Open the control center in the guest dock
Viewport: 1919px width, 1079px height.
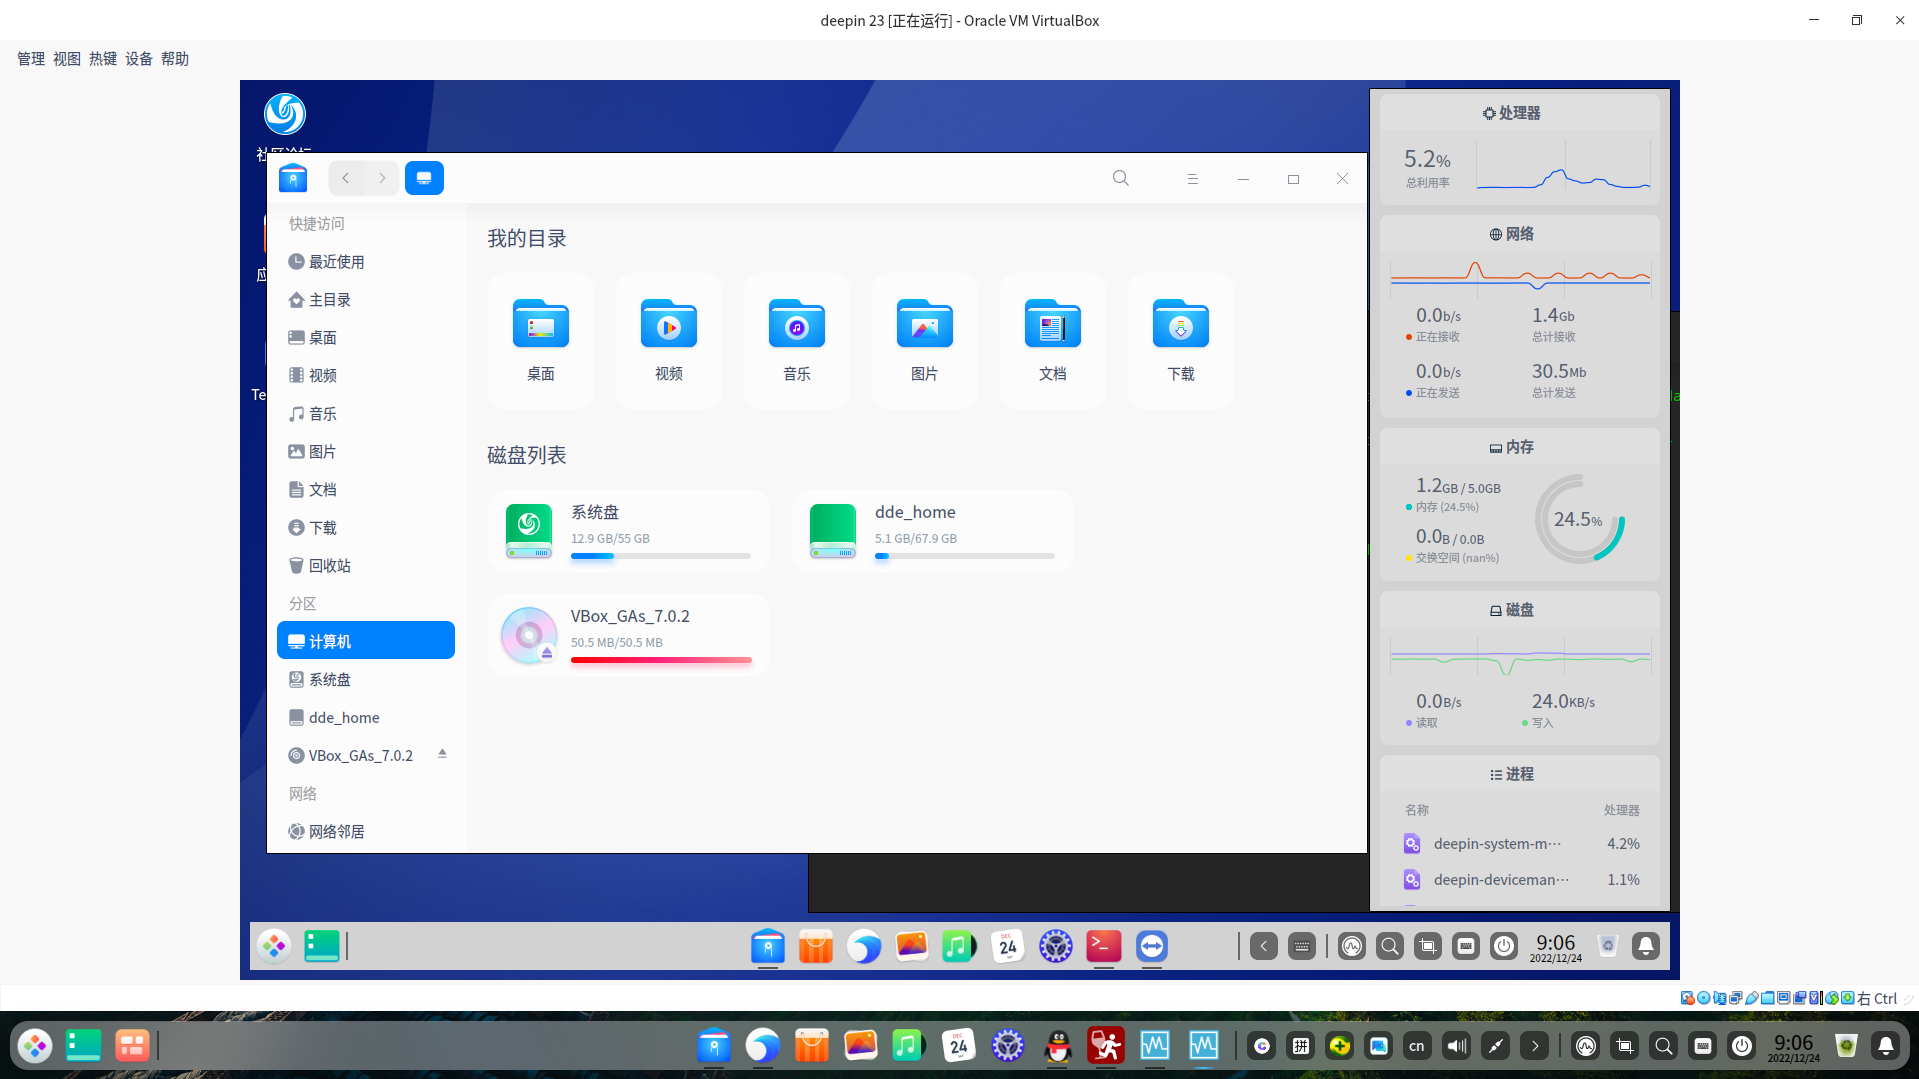click(x=1056, y=946)
